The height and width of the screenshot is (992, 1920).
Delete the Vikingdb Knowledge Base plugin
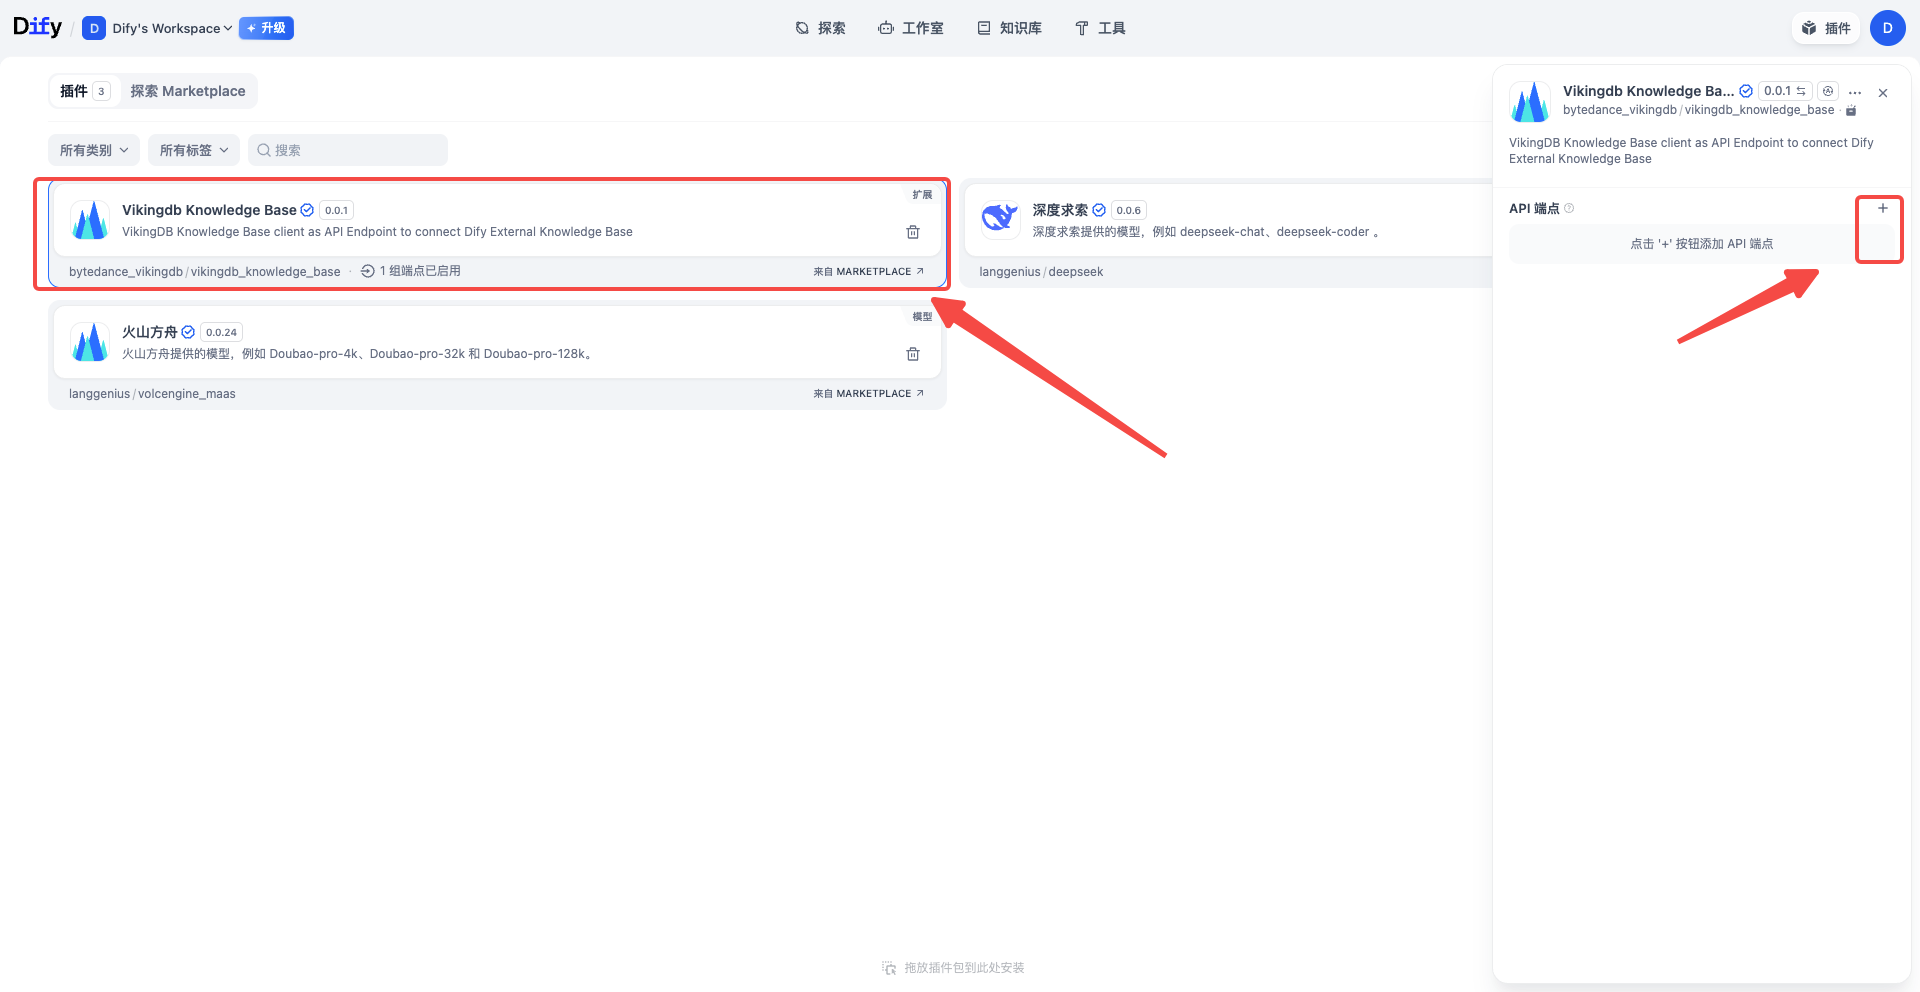click(913, 232)
